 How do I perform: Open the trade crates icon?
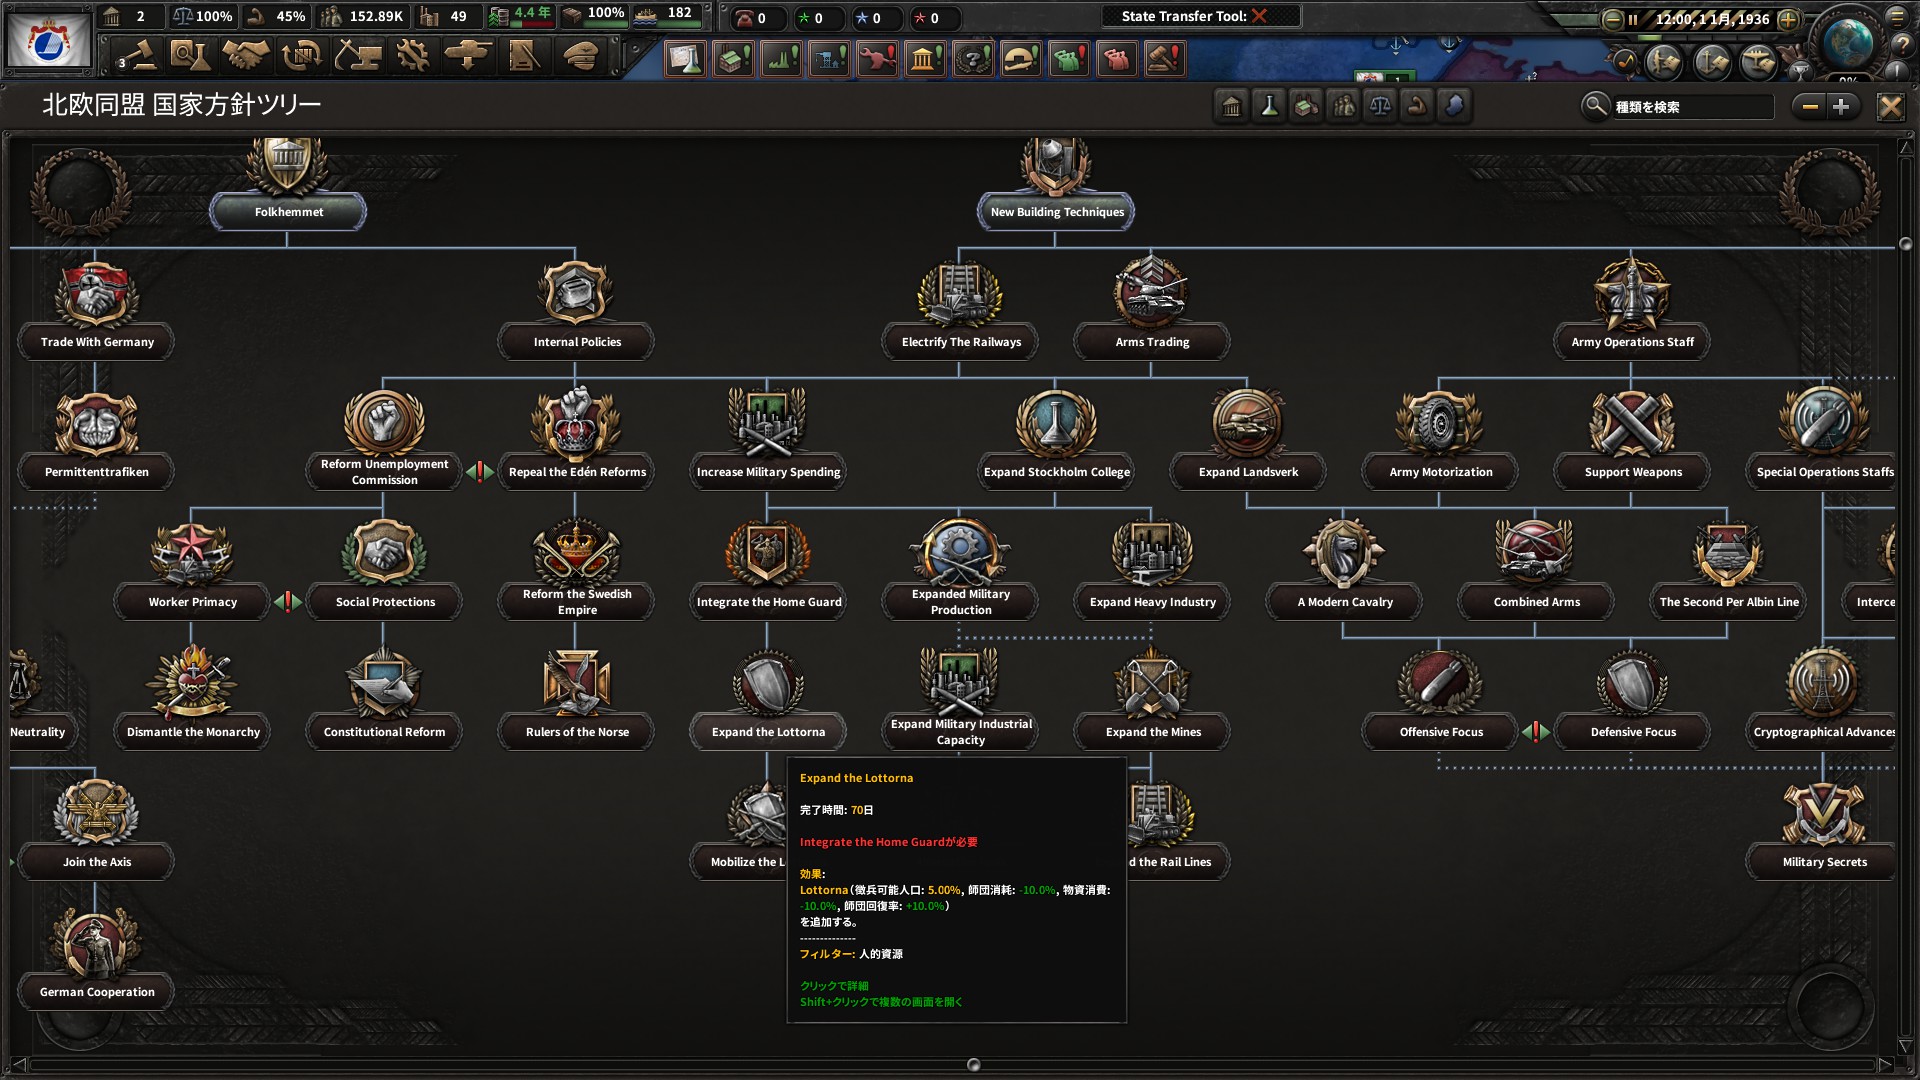(301, 56)
